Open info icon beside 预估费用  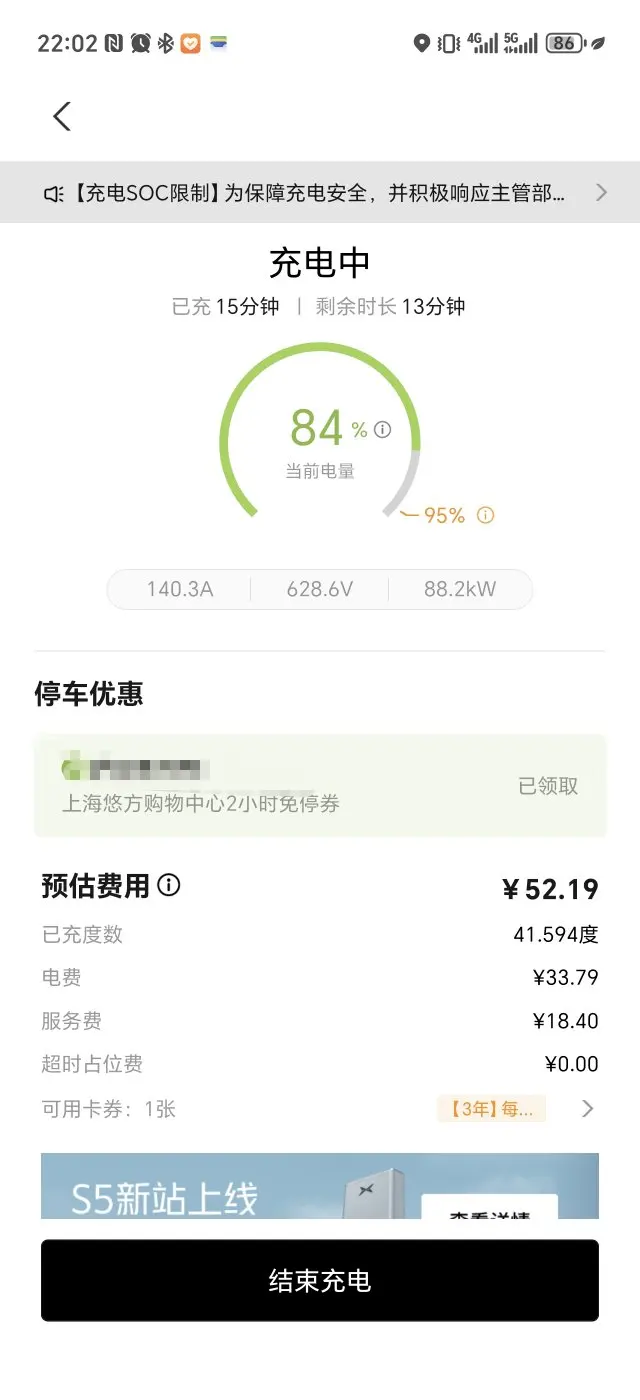[x=169, y=885]
